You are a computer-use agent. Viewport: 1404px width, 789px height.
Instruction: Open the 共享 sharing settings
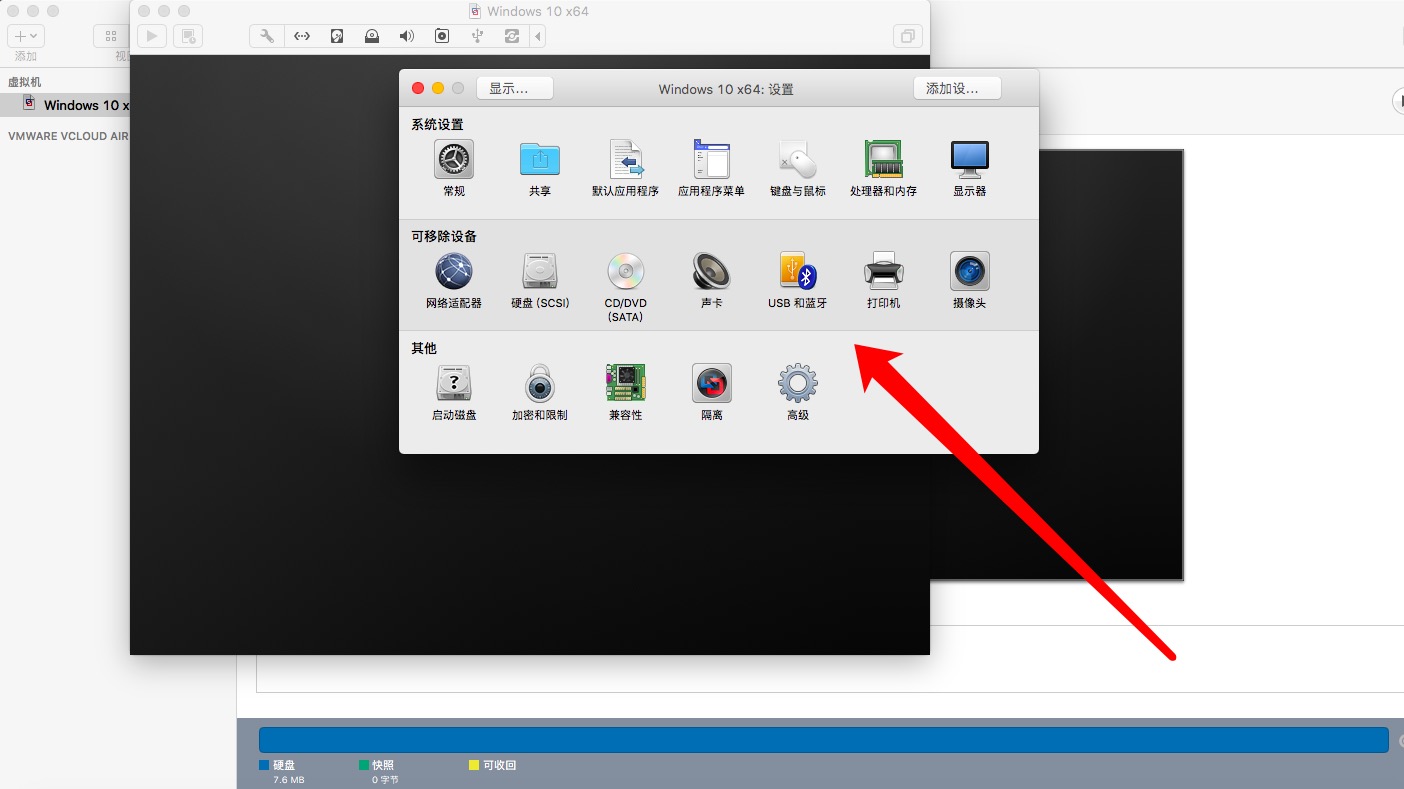coord(540,167)
